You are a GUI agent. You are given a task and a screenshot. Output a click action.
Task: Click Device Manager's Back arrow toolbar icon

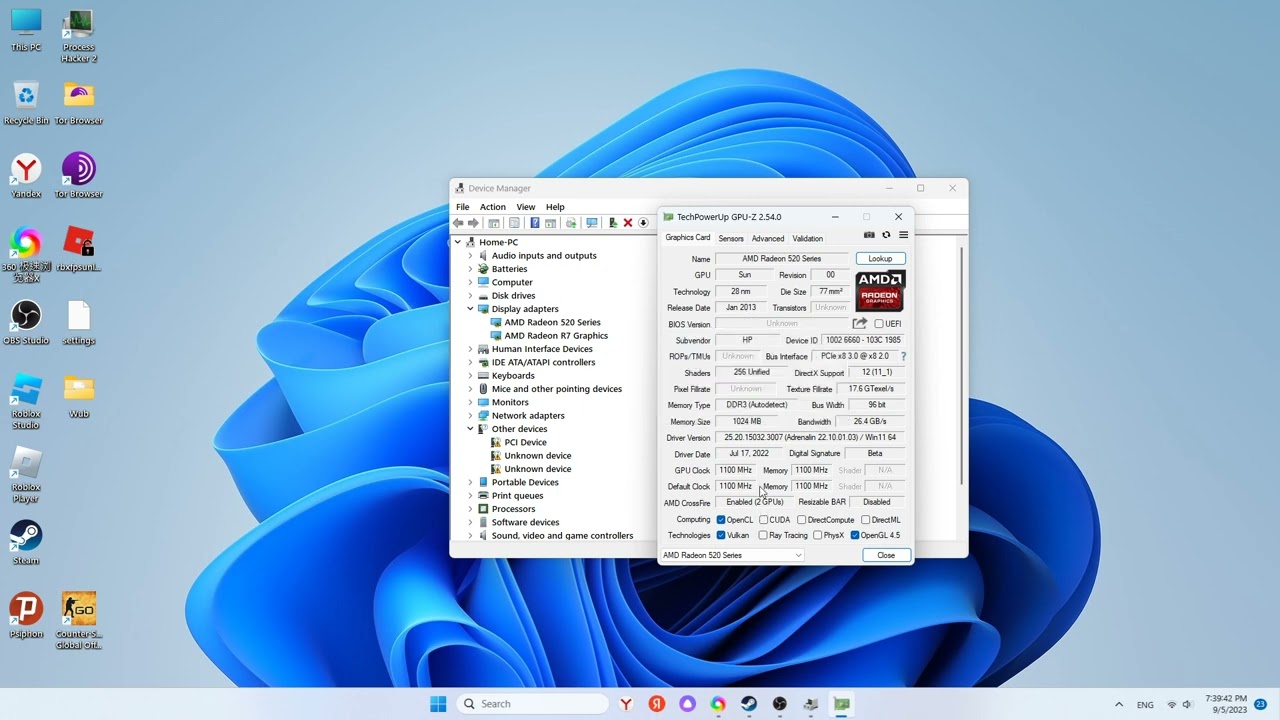tap(458, 223)
